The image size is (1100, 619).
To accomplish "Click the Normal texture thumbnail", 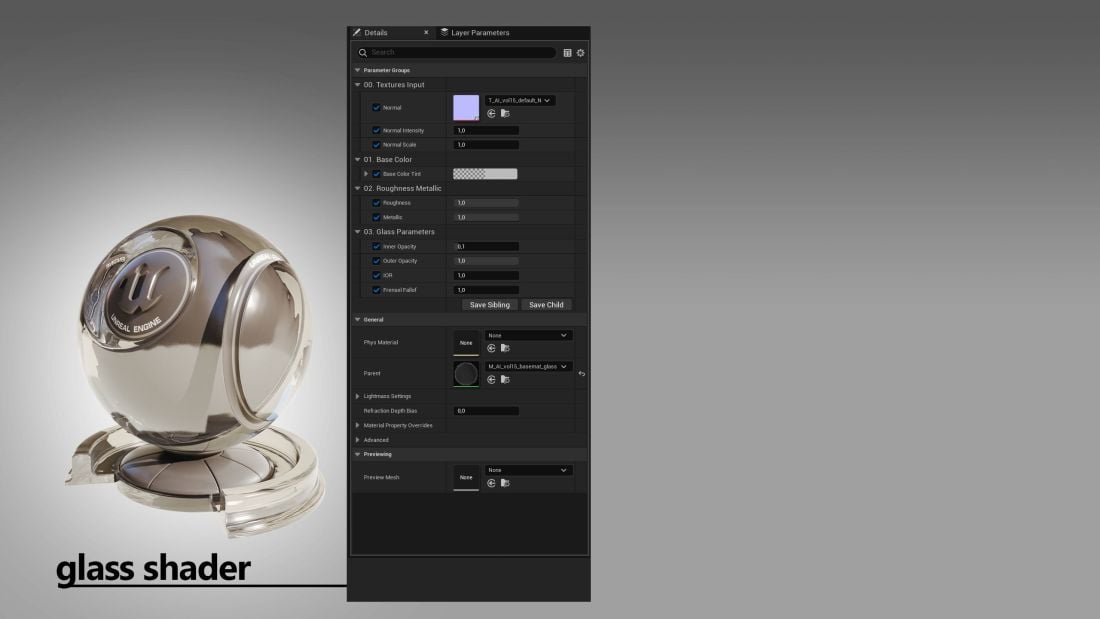I will [466, 107].
